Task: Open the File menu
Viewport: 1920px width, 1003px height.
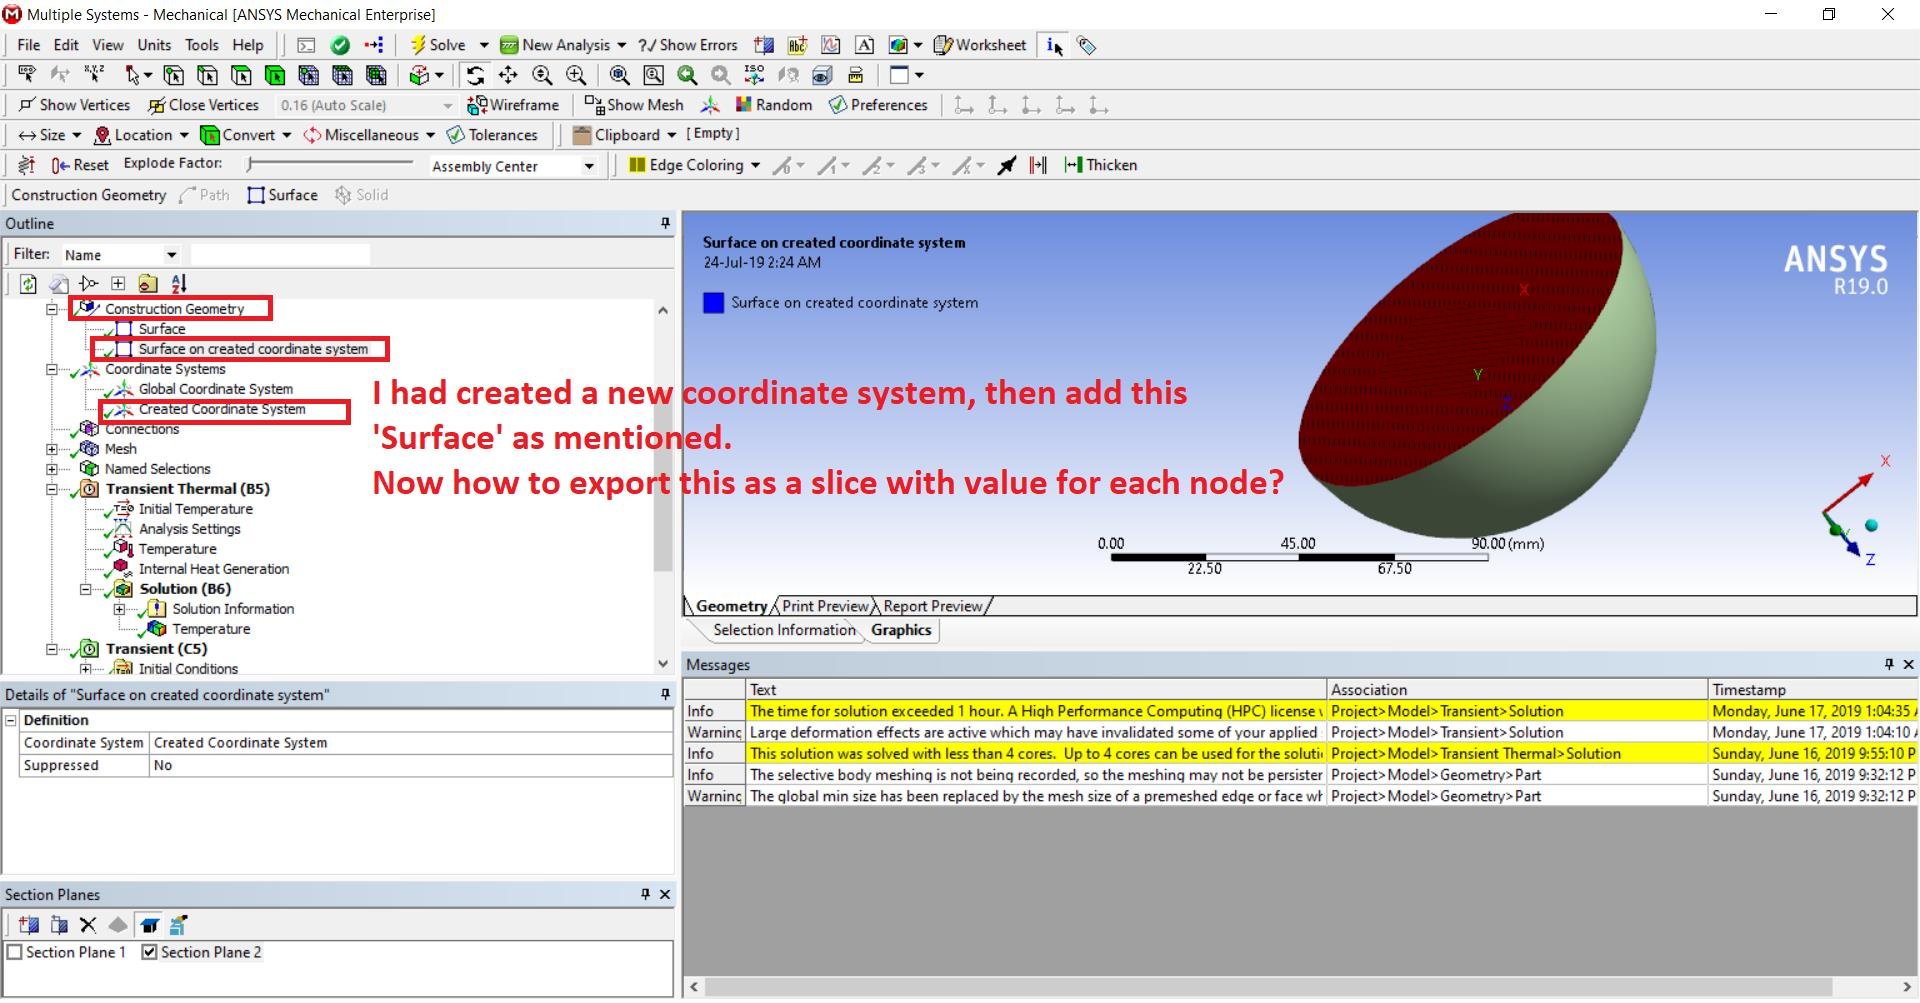Action: (29, 45)
